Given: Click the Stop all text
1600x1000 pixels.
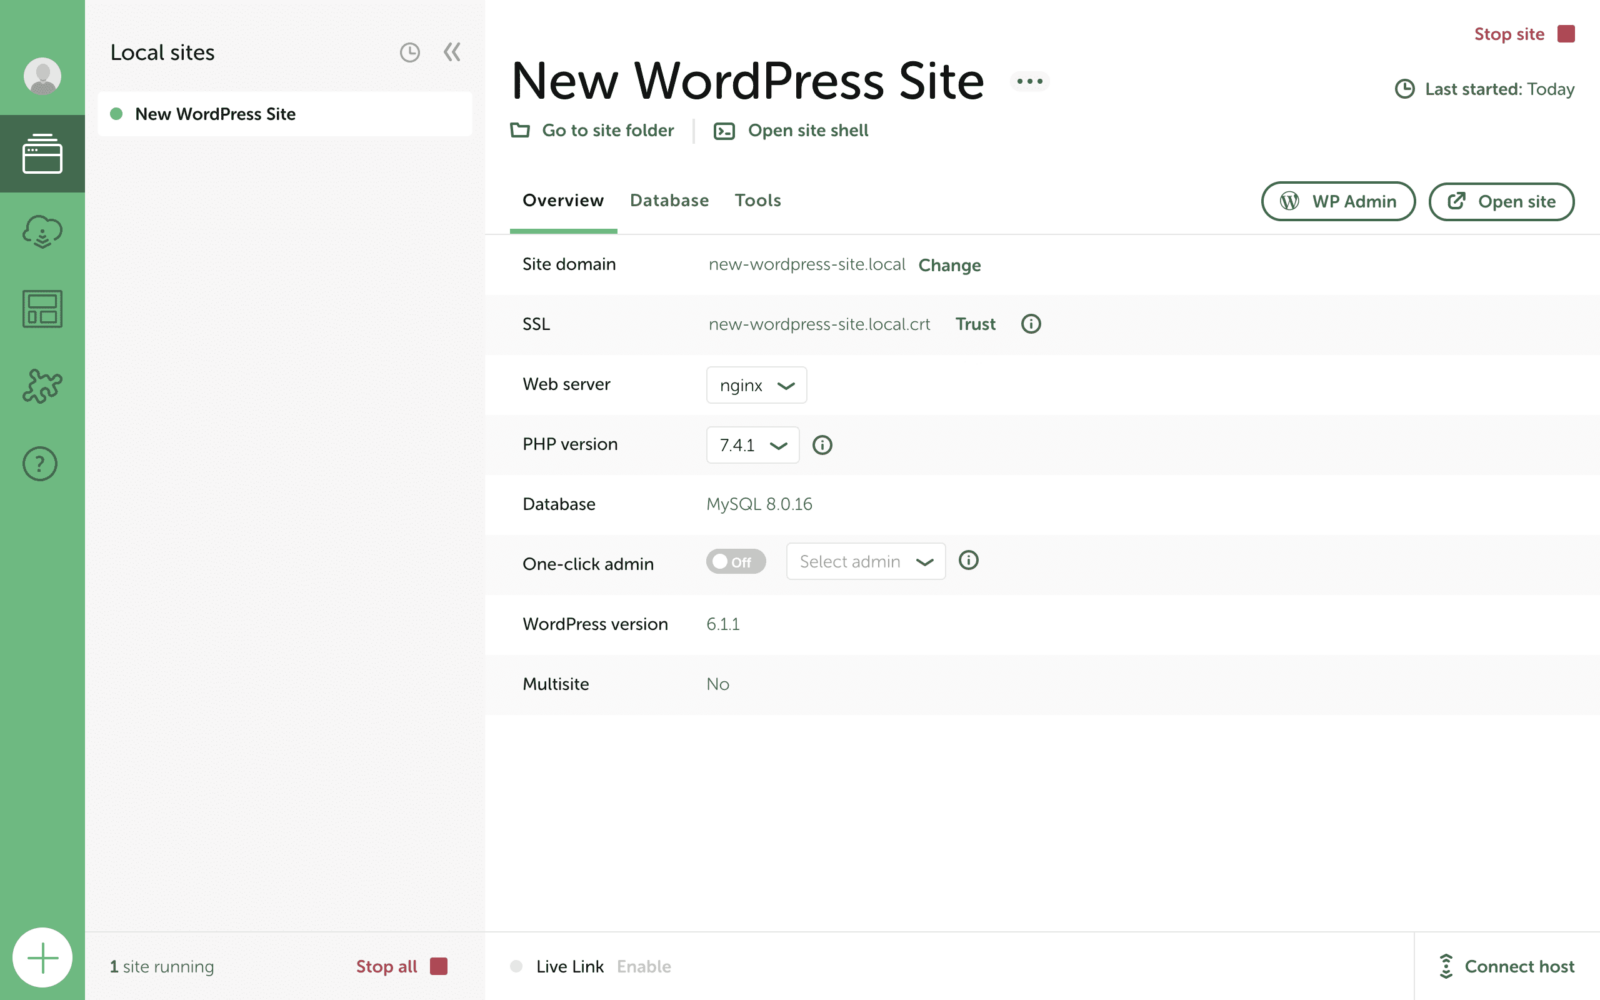Looking at the screenshot, I should (387, 966).
